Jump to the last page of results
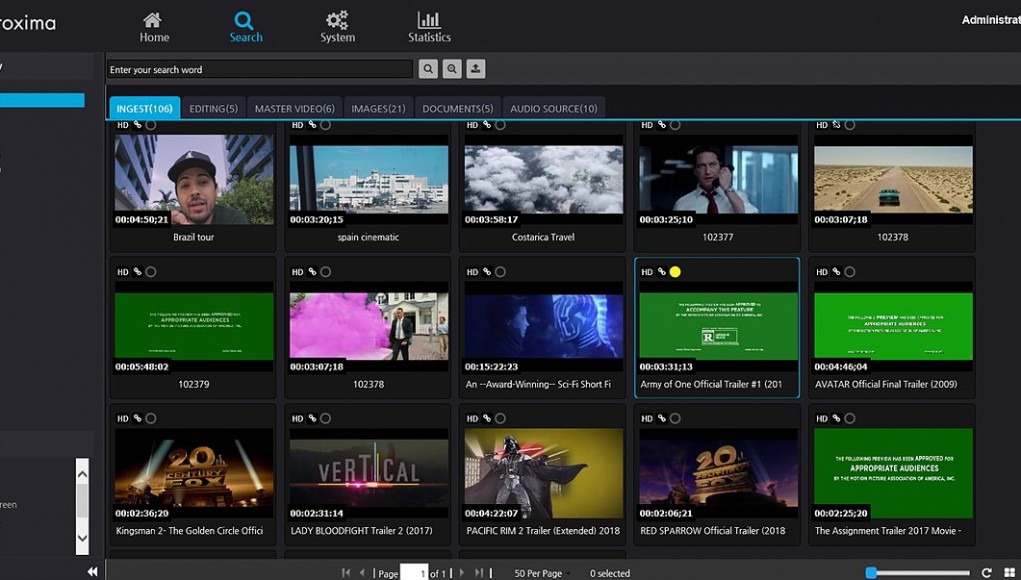The width and height of the screenshot is (1021, 580). point(479,573)
